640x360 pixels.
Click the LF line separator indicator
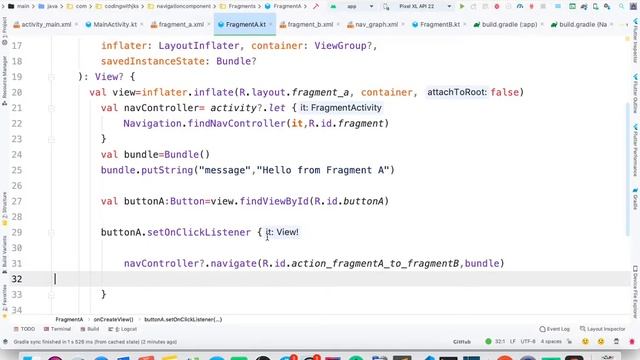coord(513,341)
